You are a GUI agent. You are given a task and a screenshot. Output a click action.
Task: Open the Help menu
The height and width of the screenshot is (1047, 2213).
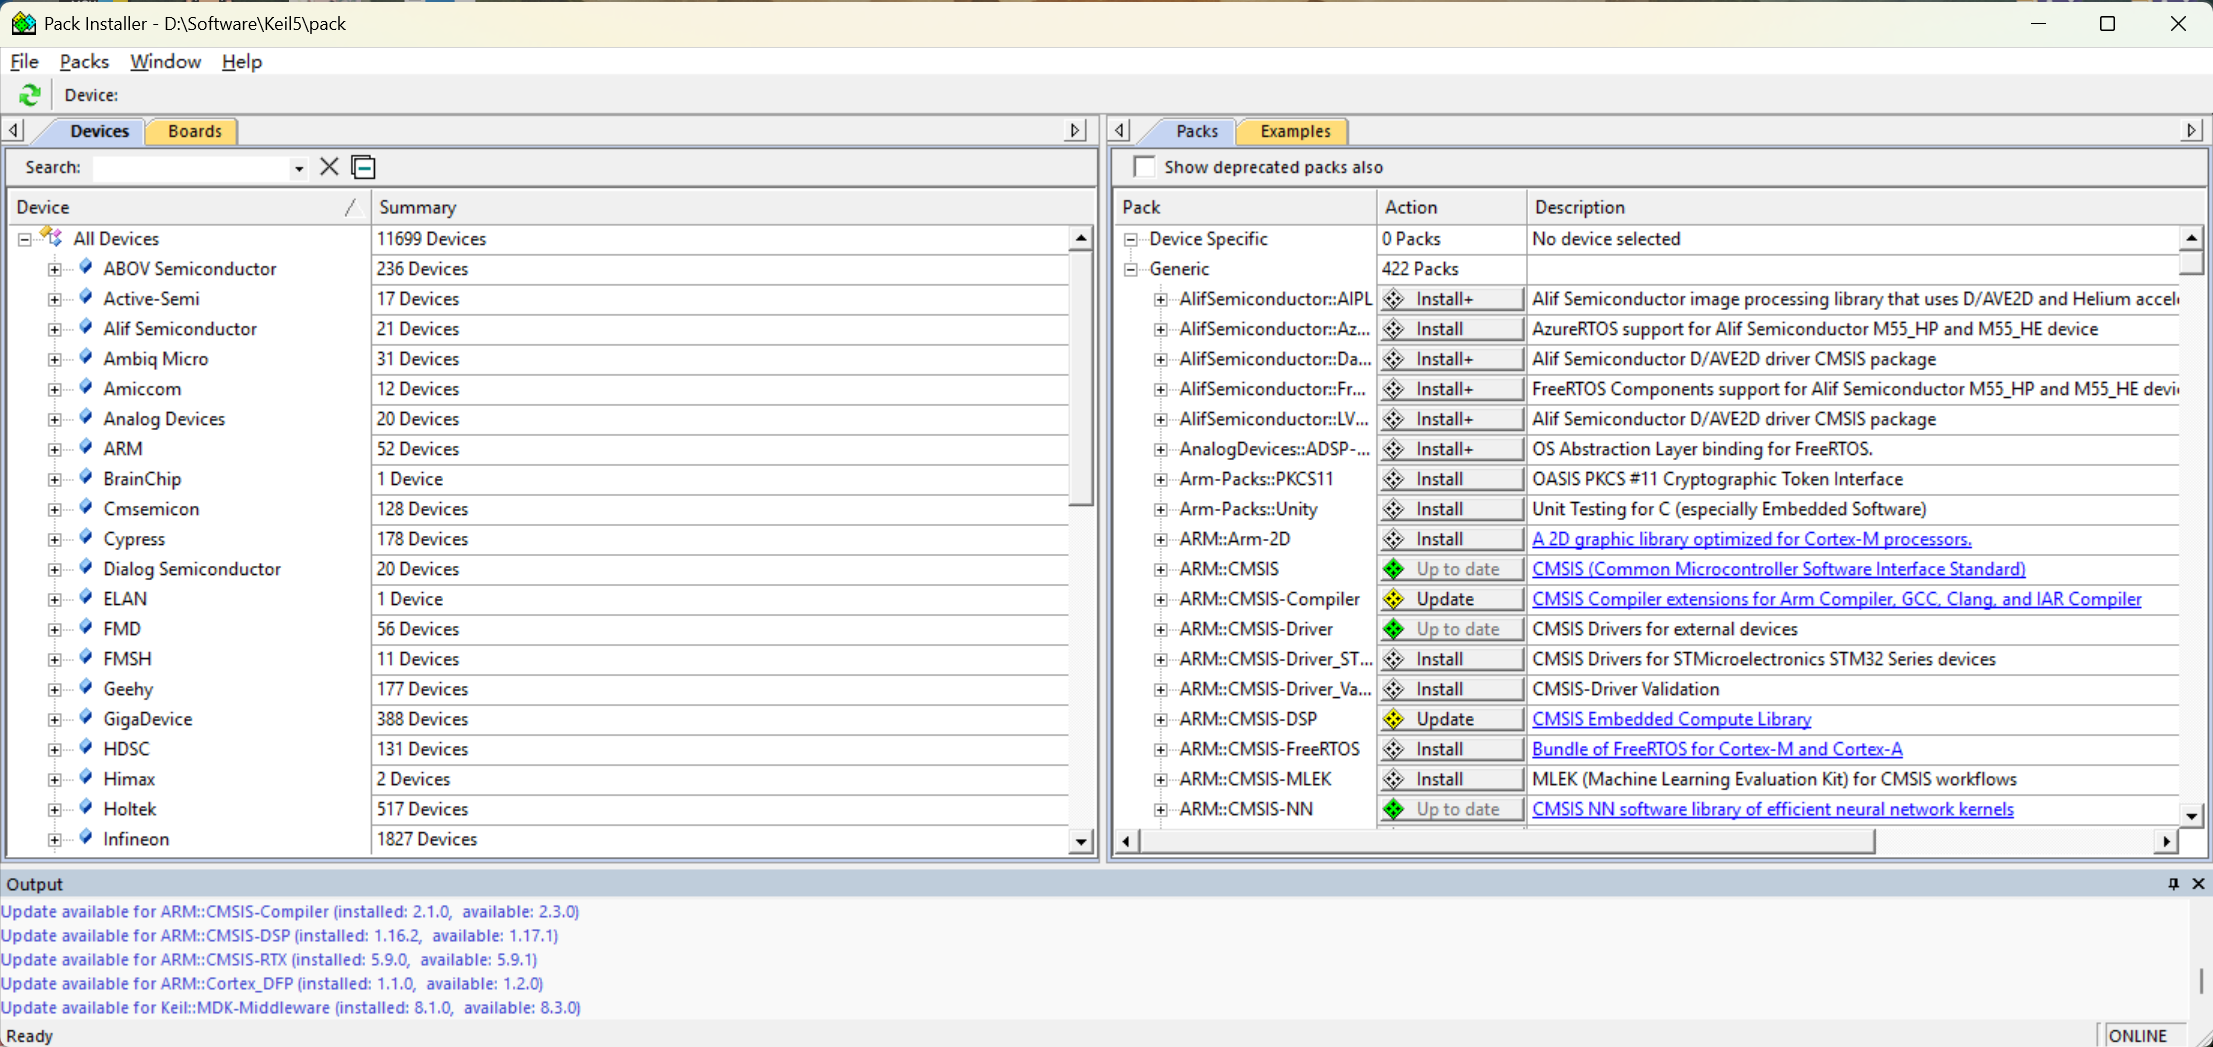coord(242,61)
